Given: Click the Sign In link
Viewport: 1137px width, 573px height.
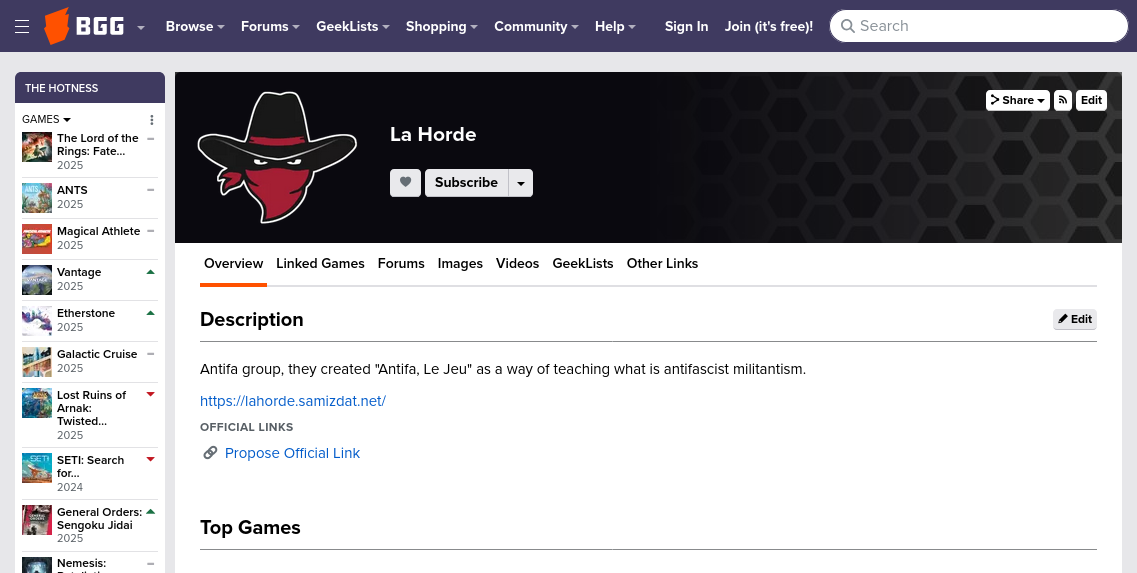Looking at the screenshot, I should [686, 26].
